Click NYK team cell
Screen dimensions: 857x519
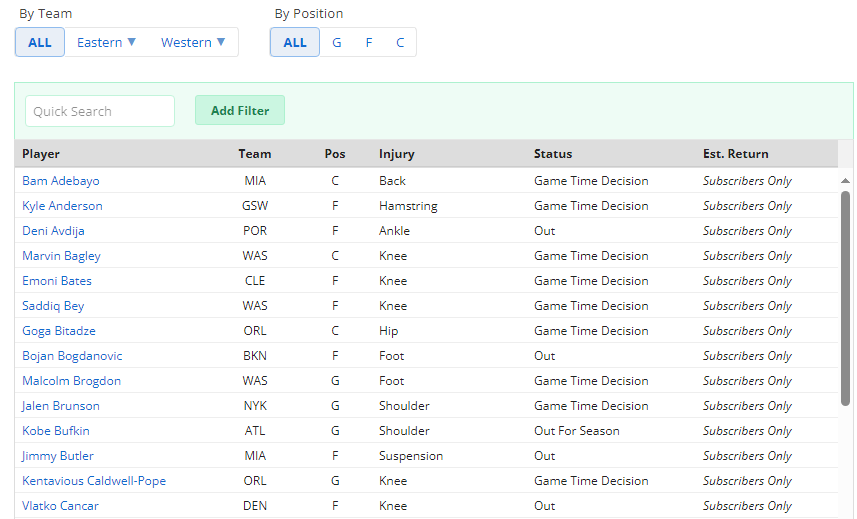point(255,406)
